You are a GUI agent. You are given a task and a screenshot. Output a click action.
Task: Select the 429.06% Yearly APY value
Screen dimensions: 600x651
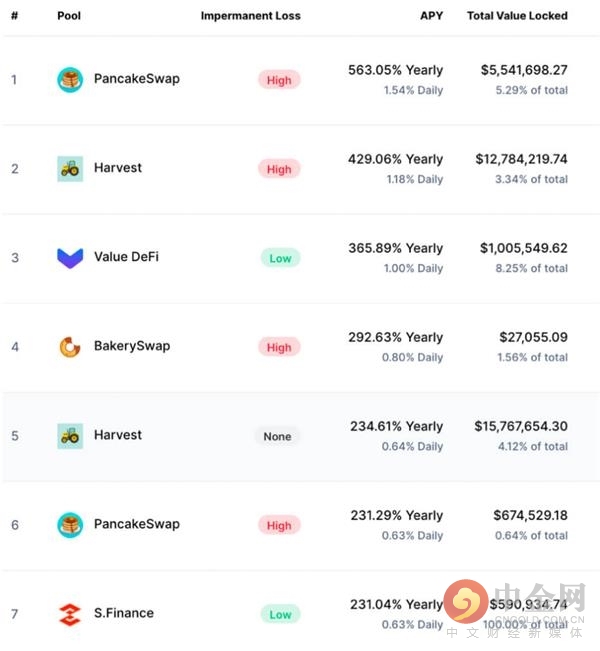point(395,159)
